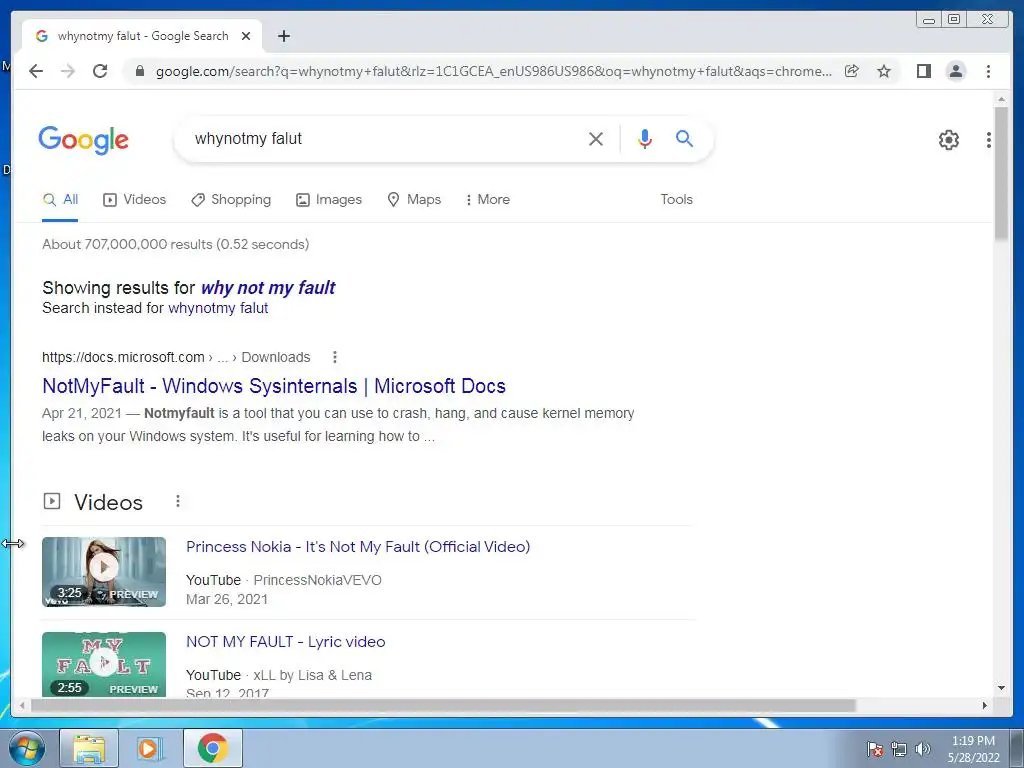1024x768 pixels.
Task: Reload the current page
Action: click(100, 71)
